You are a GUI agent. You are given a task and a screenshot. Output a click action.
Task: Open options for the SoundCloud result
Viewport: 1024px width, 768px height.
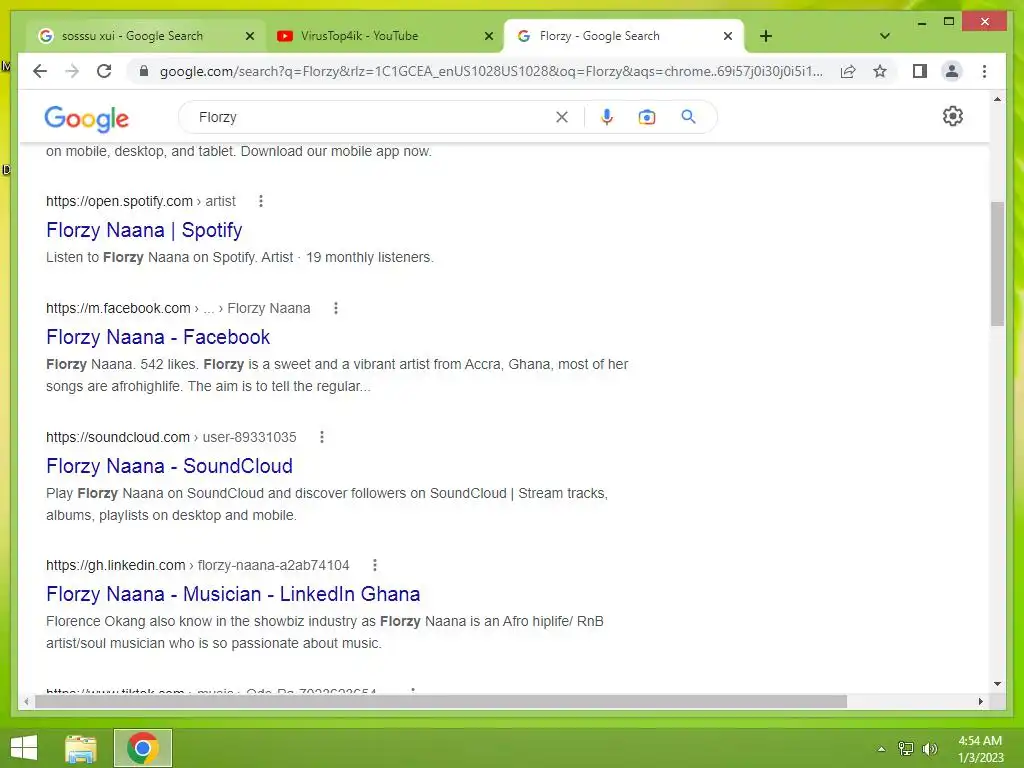pos(322,437)
